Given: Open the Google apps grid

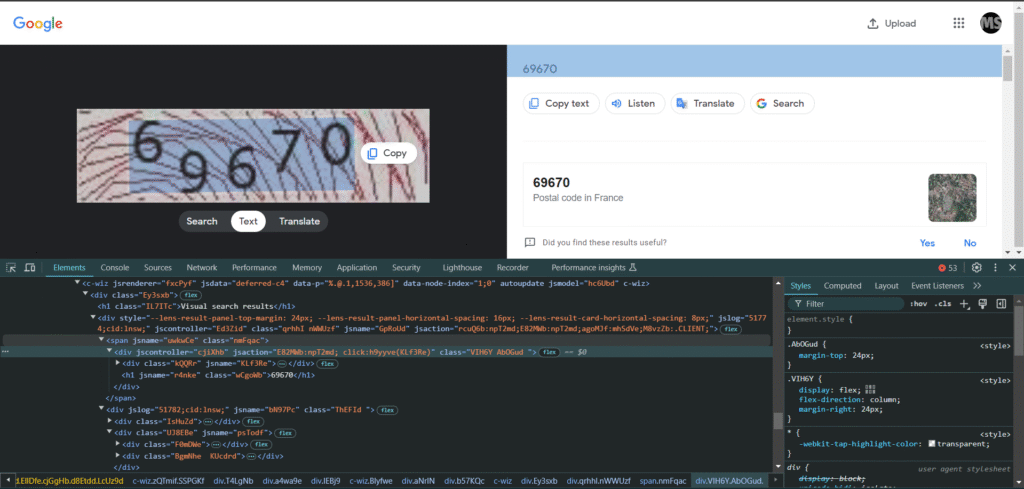Looking at the screenshot, I should pos(958,23).
